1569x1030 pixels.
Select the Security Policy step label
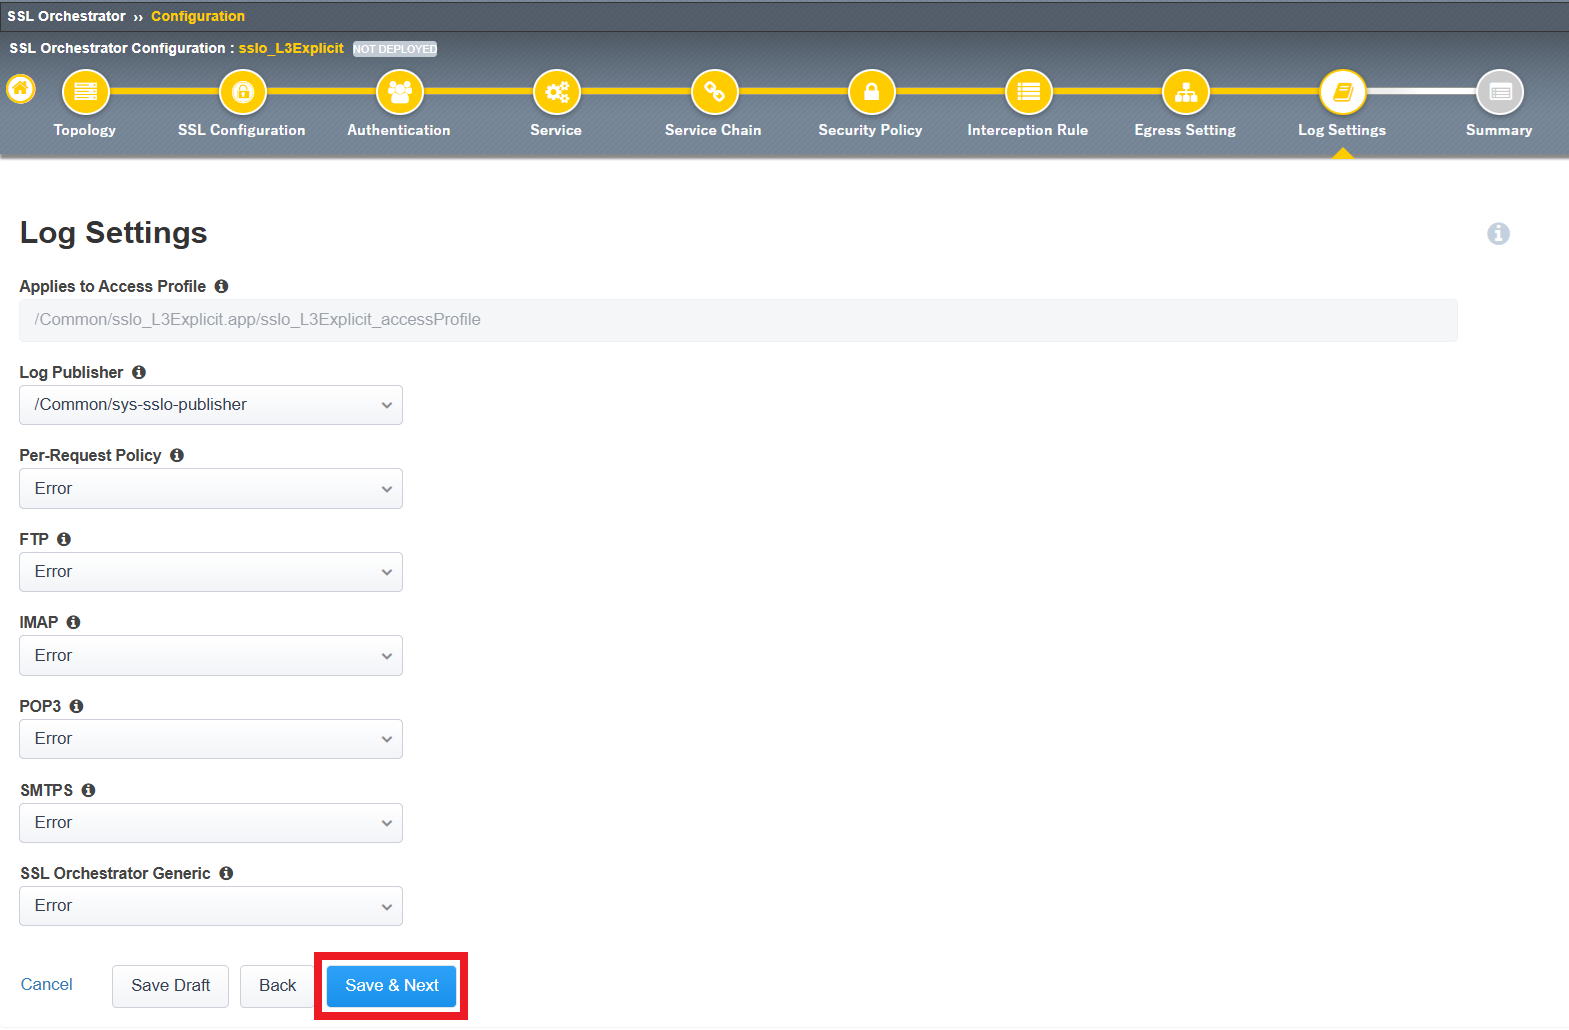(x=870, y=130)
